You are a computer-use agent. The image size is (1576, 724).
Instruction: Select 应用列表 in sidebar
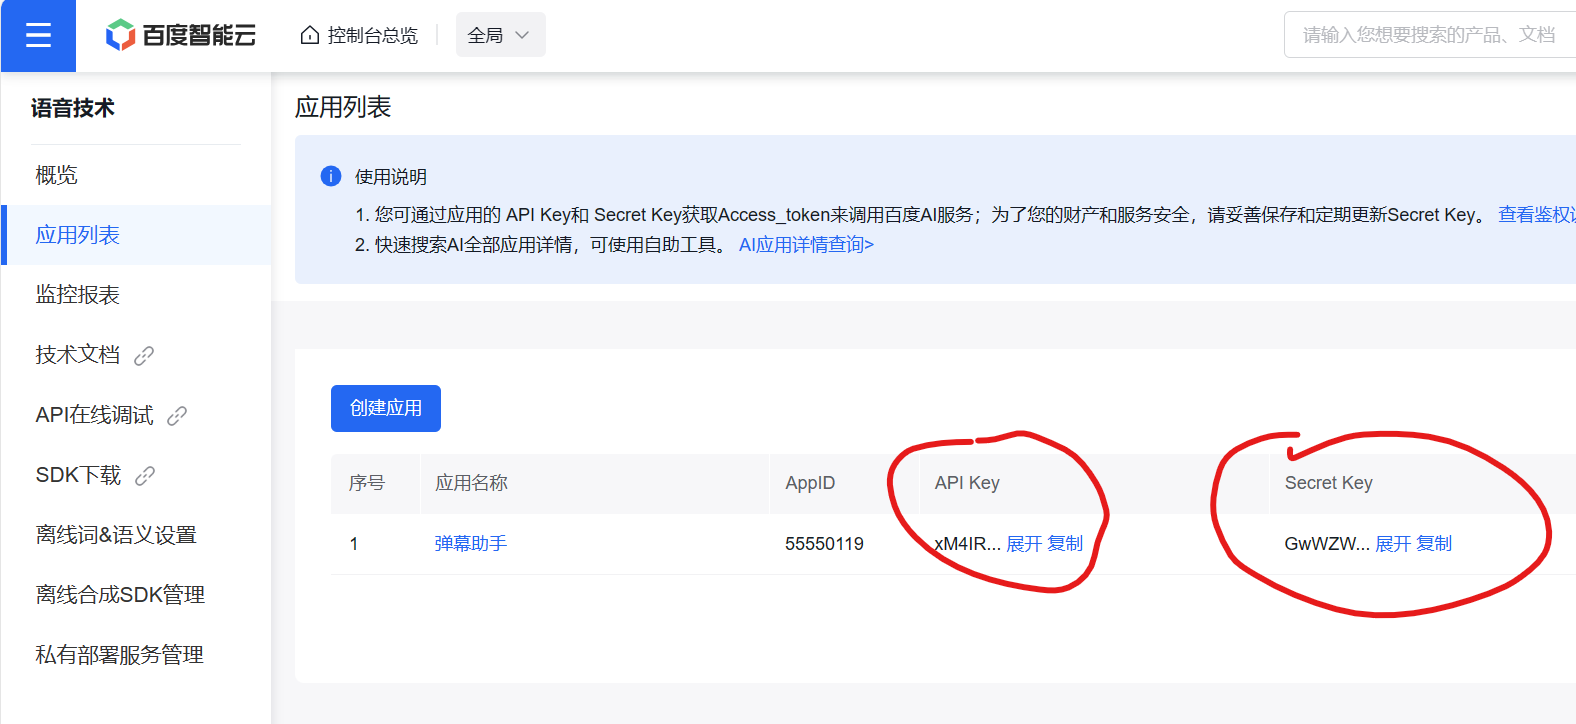(136, 235)
